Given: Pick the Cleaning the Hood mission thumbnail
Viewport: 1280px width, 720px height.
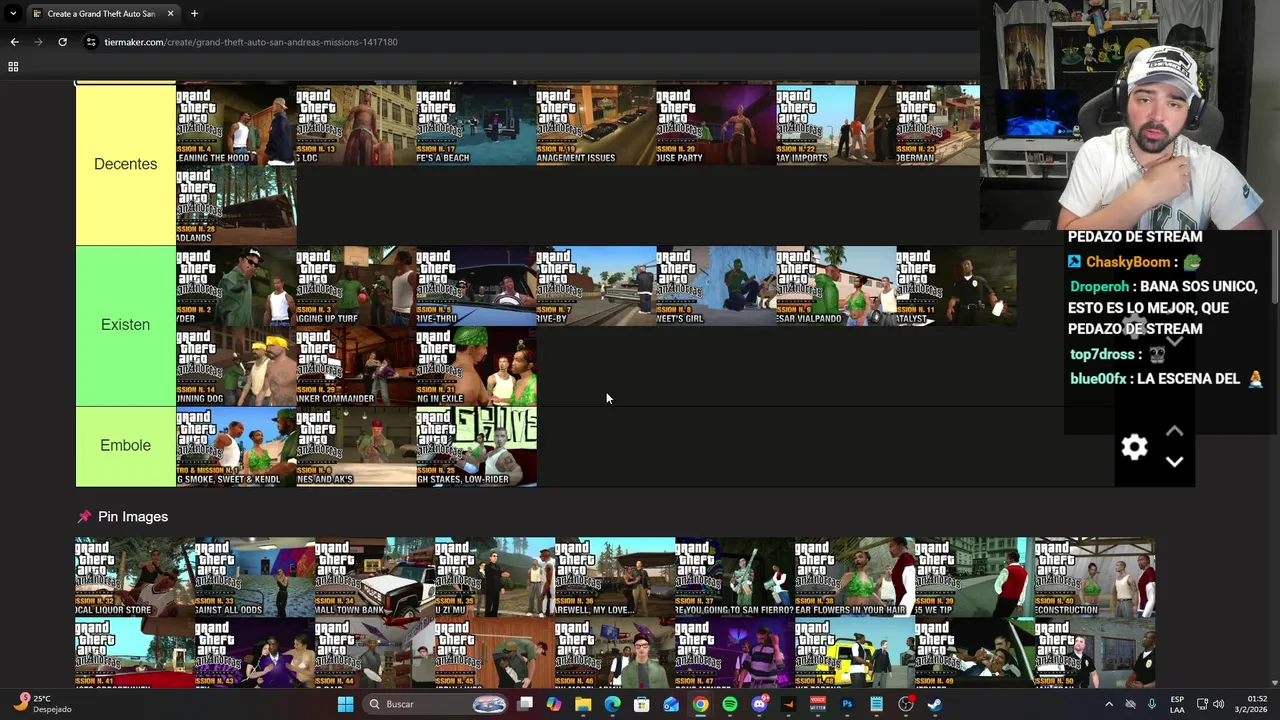Looking at the screenshot, I should 236,125.
